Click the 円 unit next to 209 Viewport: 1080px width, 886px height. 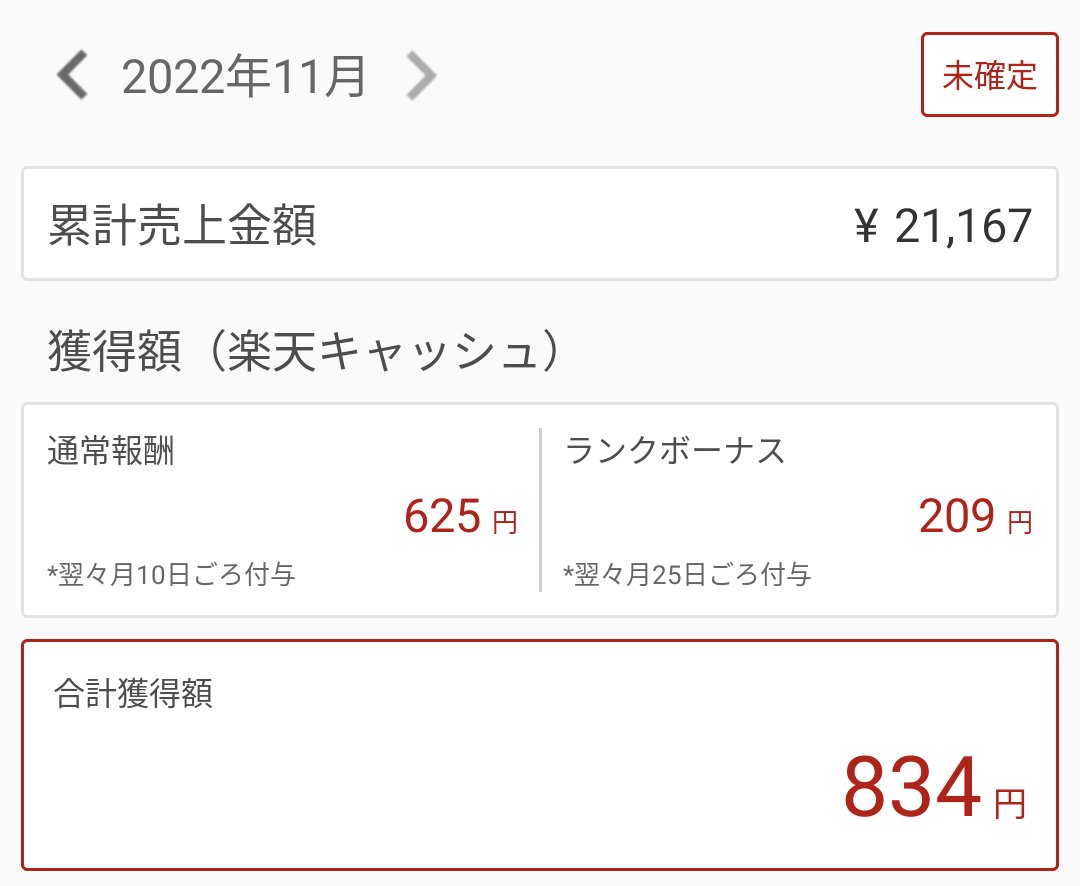[1020, 522]
